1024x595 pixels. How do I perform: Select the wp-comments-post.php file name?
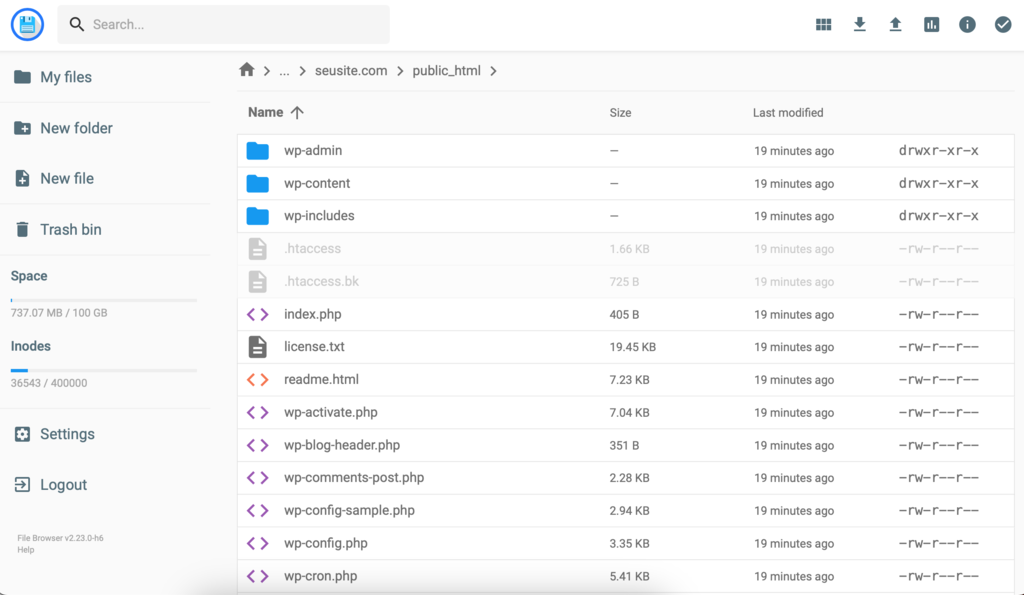(x=354, y=477)
